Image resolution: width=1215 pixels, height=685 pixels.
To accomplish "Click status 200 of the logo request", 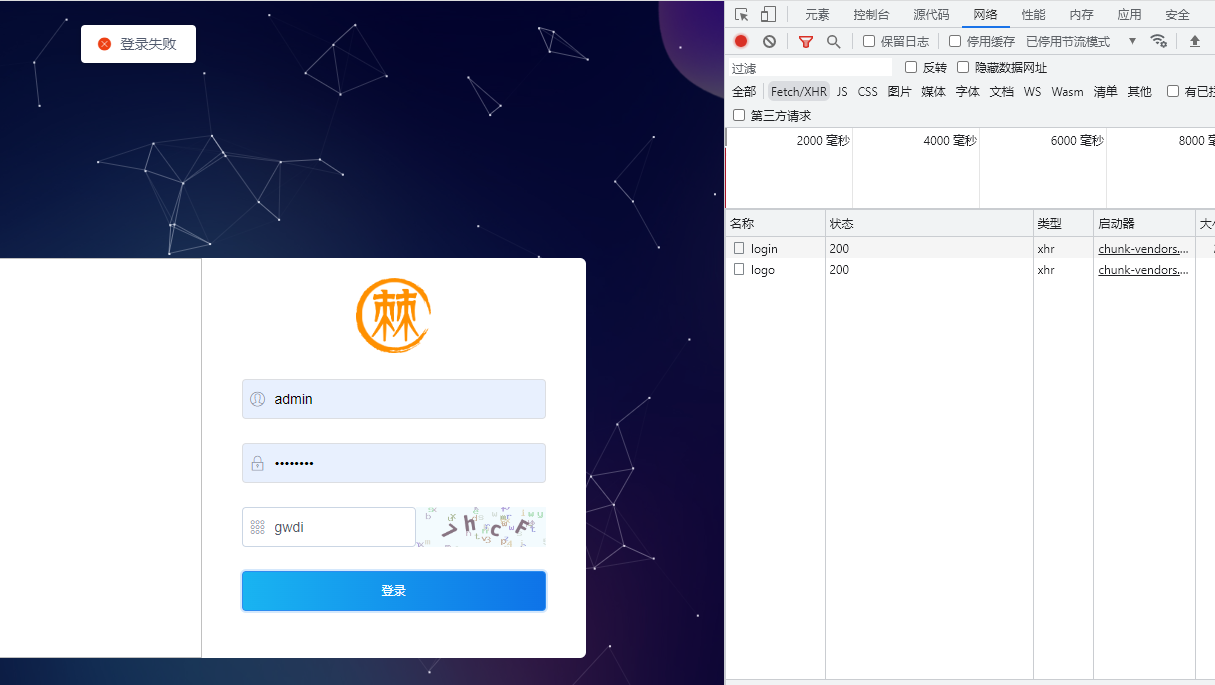I will (839, 270).
